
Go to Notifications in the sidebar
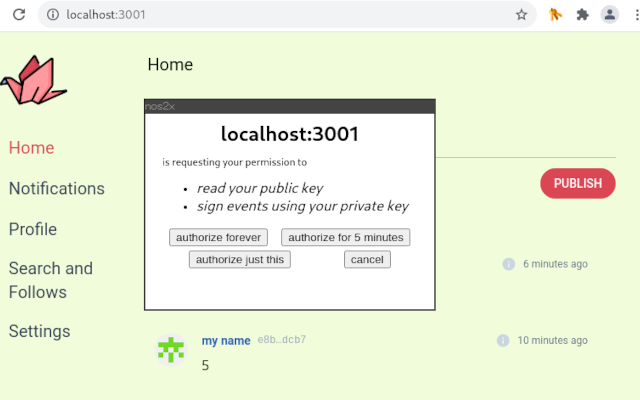pyautogui.click(x=56, y=188)
